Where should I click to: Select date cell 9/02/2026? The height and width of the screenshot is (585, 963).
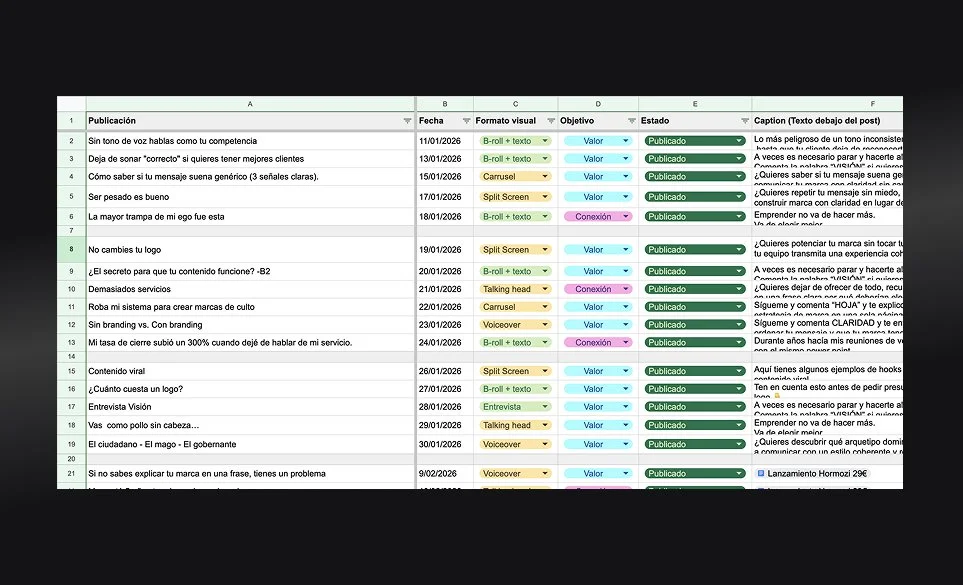pos(445,473)
